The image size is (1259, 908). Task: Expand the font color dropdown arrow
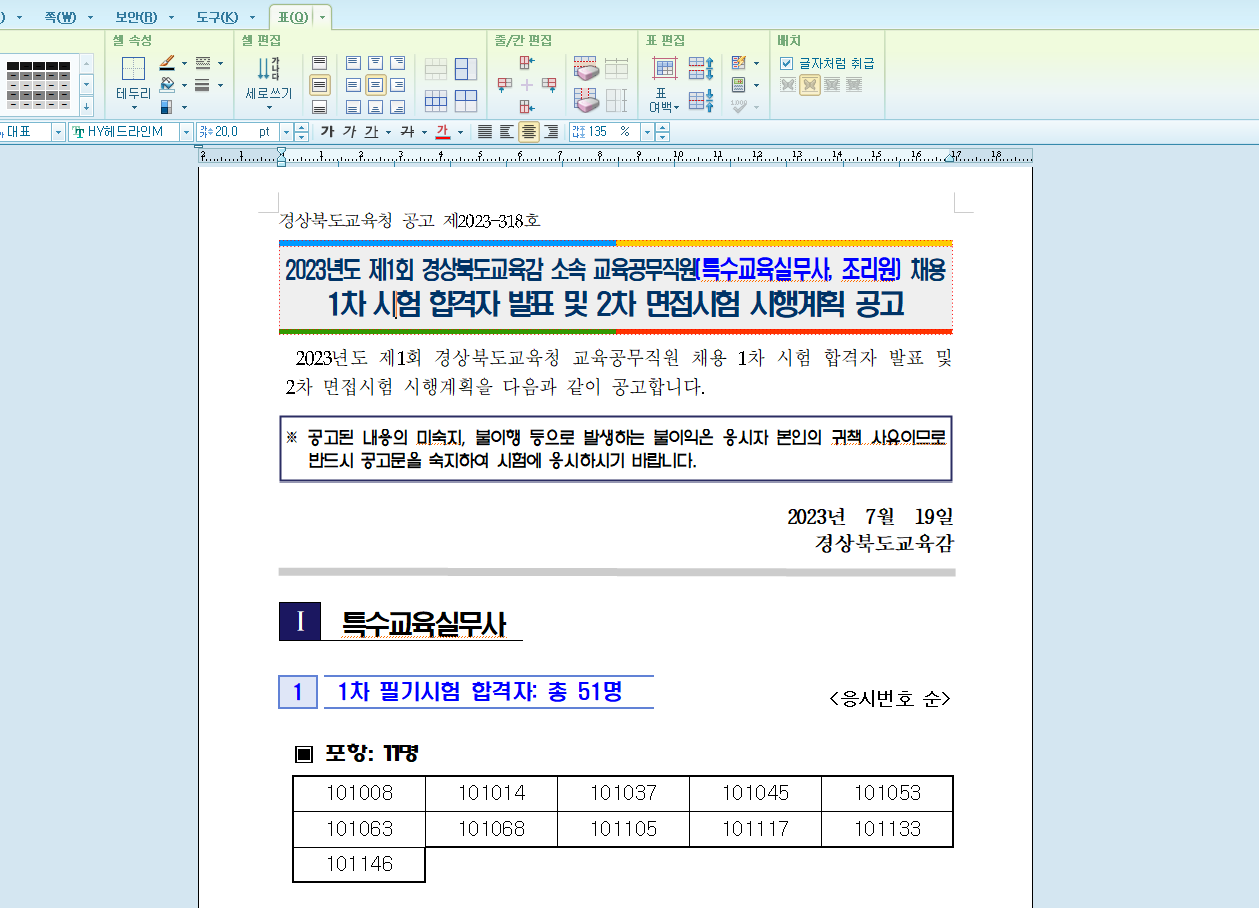[459, 133]
